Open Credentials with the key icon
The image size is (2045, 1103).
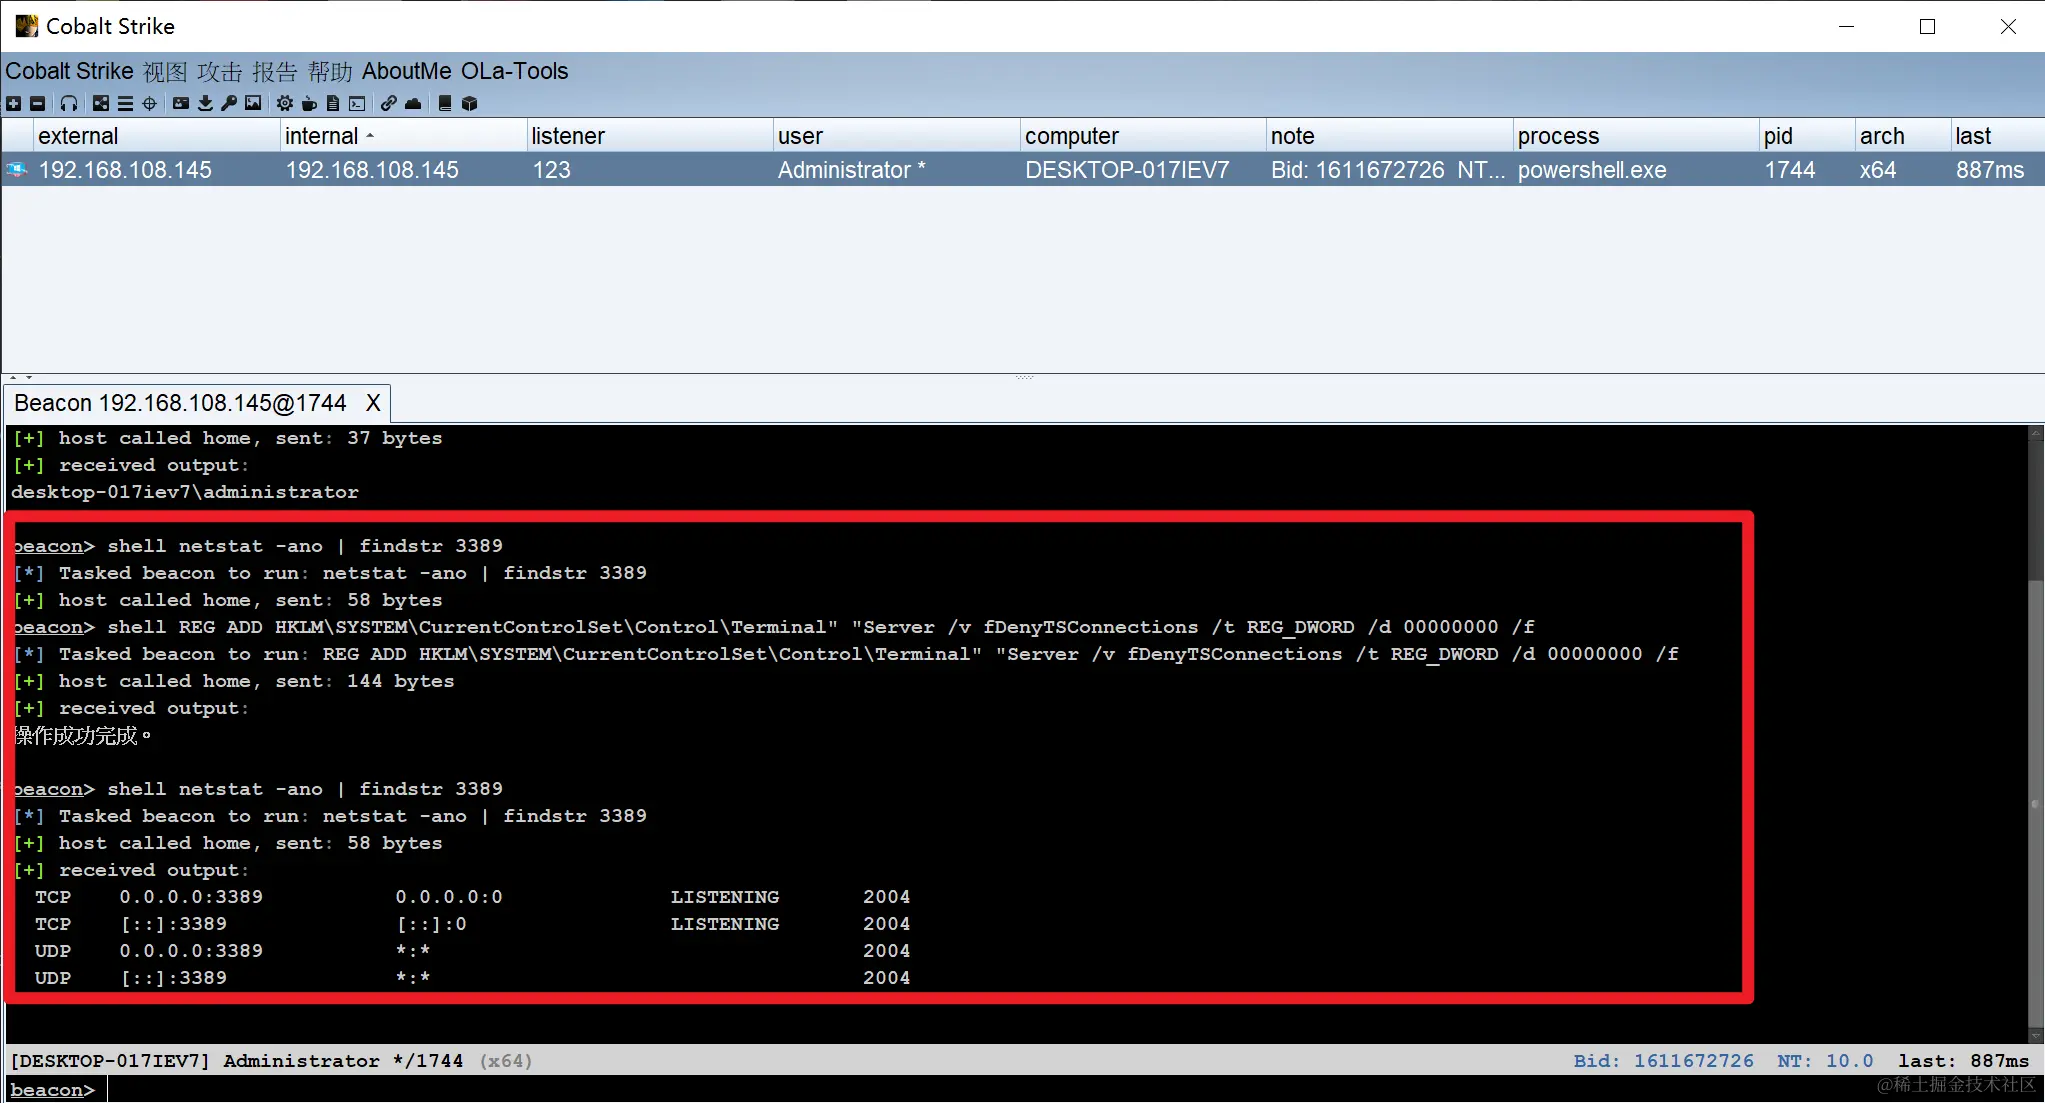229,103
